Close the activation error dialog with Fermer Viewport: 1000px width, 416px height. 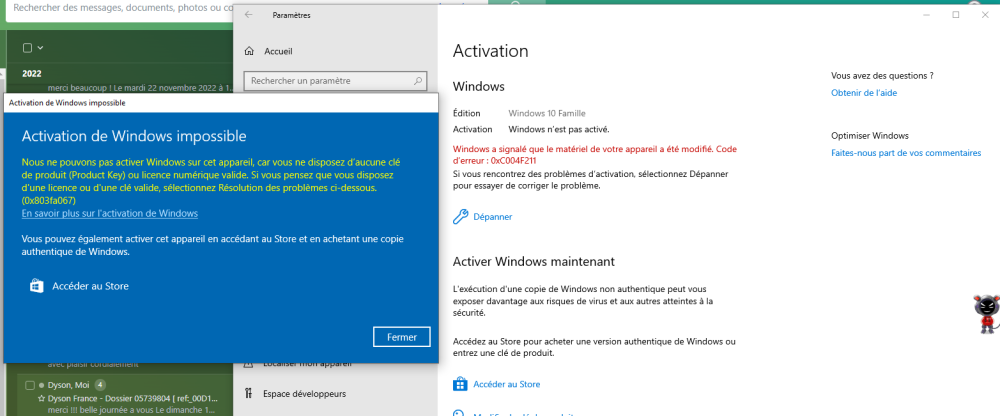coord(402,337)
